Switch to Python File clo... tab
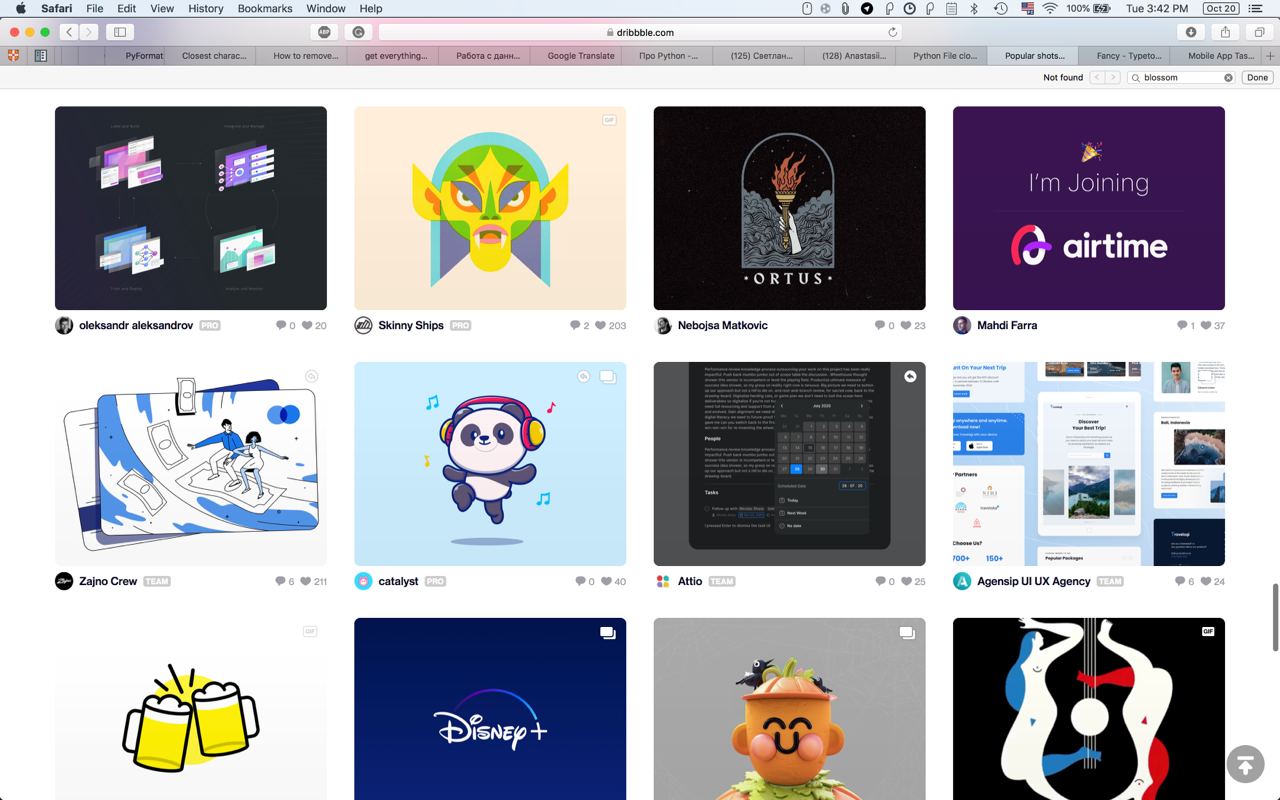Screen dimensions: 1280x800 (x=945, y=56)
